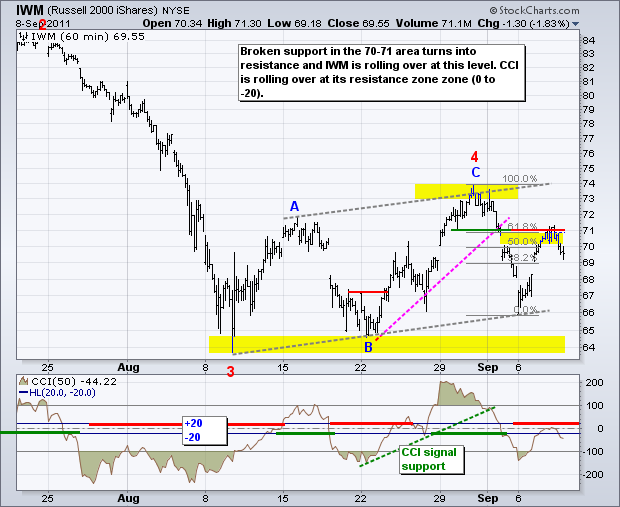Click the 64 price axis label
The image size is (620, 507).
(588, 347)
